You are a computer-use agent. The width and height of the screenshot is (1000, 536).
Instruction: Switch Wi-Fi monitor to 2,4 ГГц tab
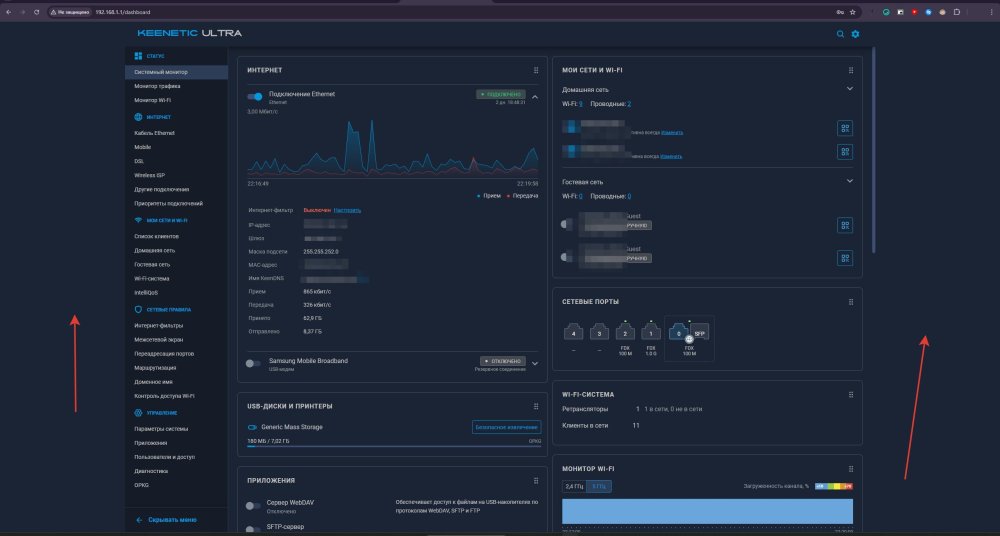[x=574, y=487]
